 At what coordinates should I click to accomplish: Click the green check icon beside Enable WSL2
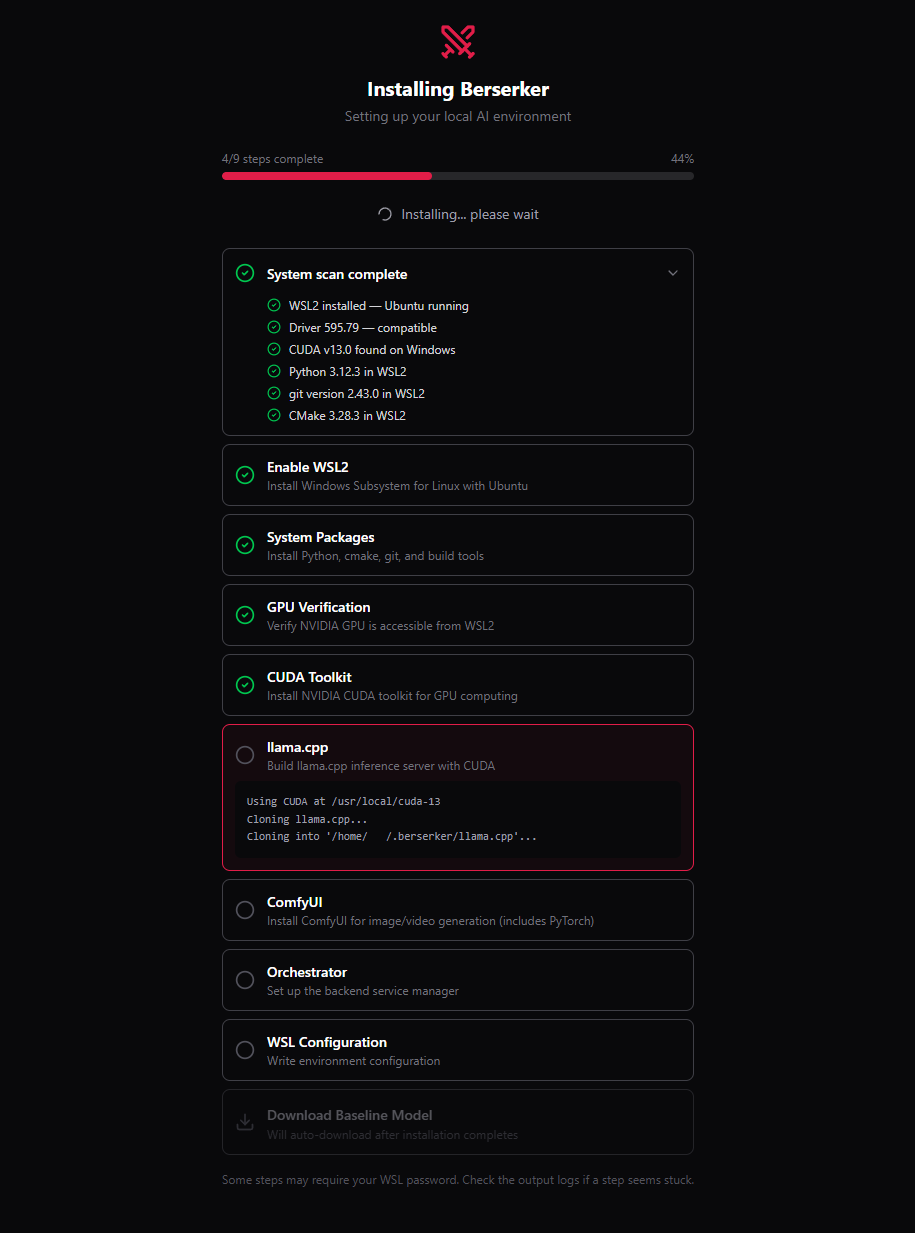(245, 475)
